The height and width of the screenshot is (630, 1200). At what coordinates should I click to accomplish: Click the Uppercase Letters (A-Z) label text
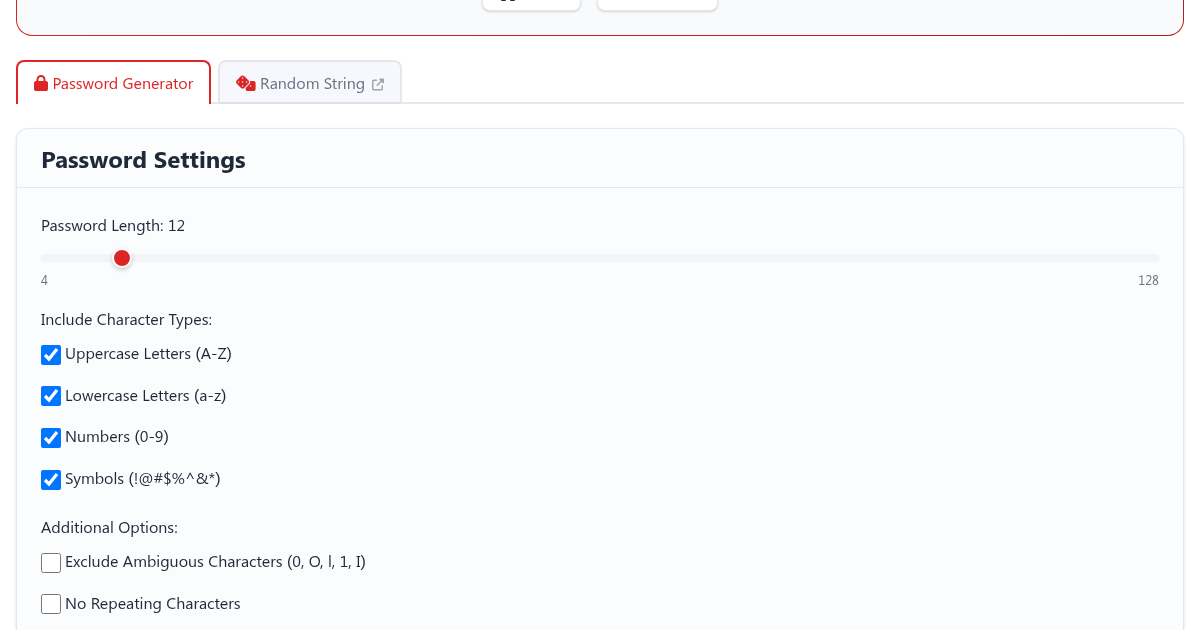tap(148, 354)
